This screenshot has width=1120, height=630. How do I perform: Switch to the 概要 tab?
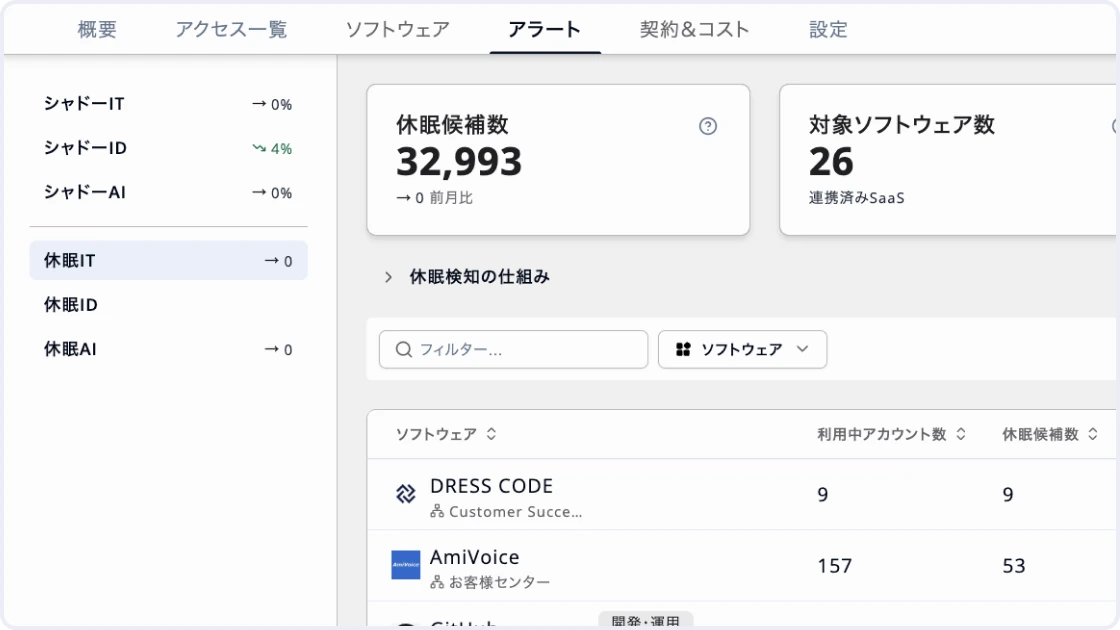tap(97, 29)
